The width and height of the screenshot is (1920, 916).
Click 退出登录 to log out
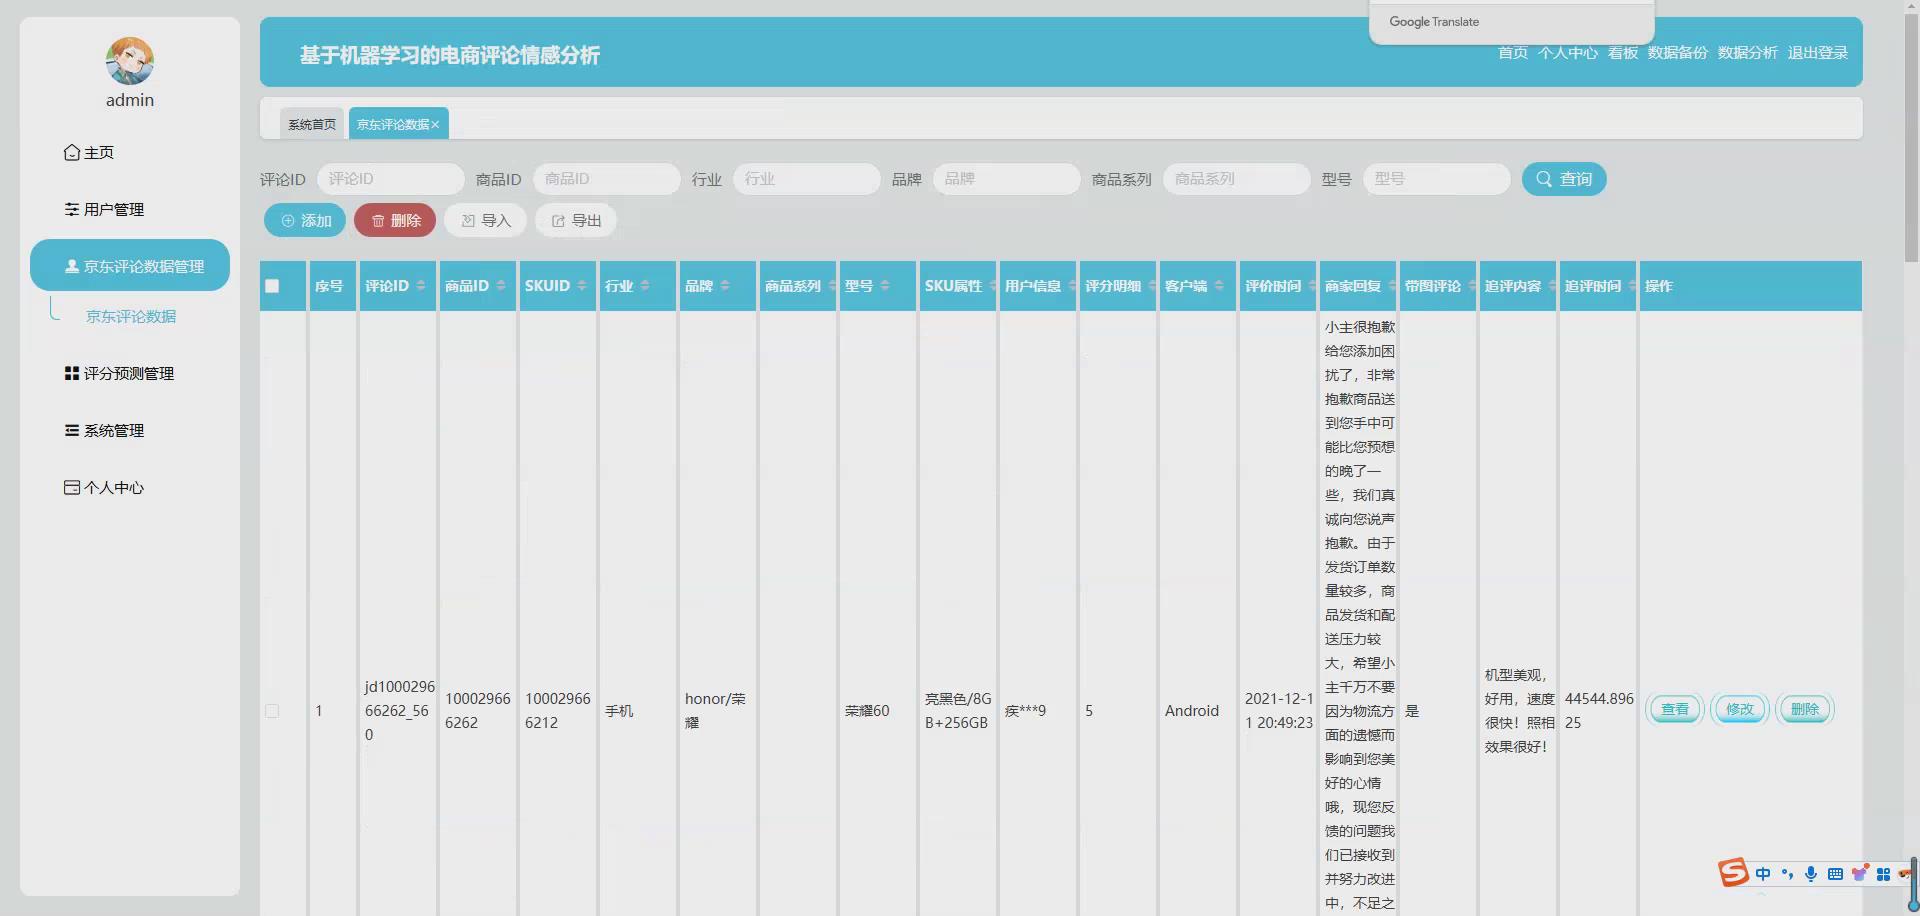[1817, 53]
